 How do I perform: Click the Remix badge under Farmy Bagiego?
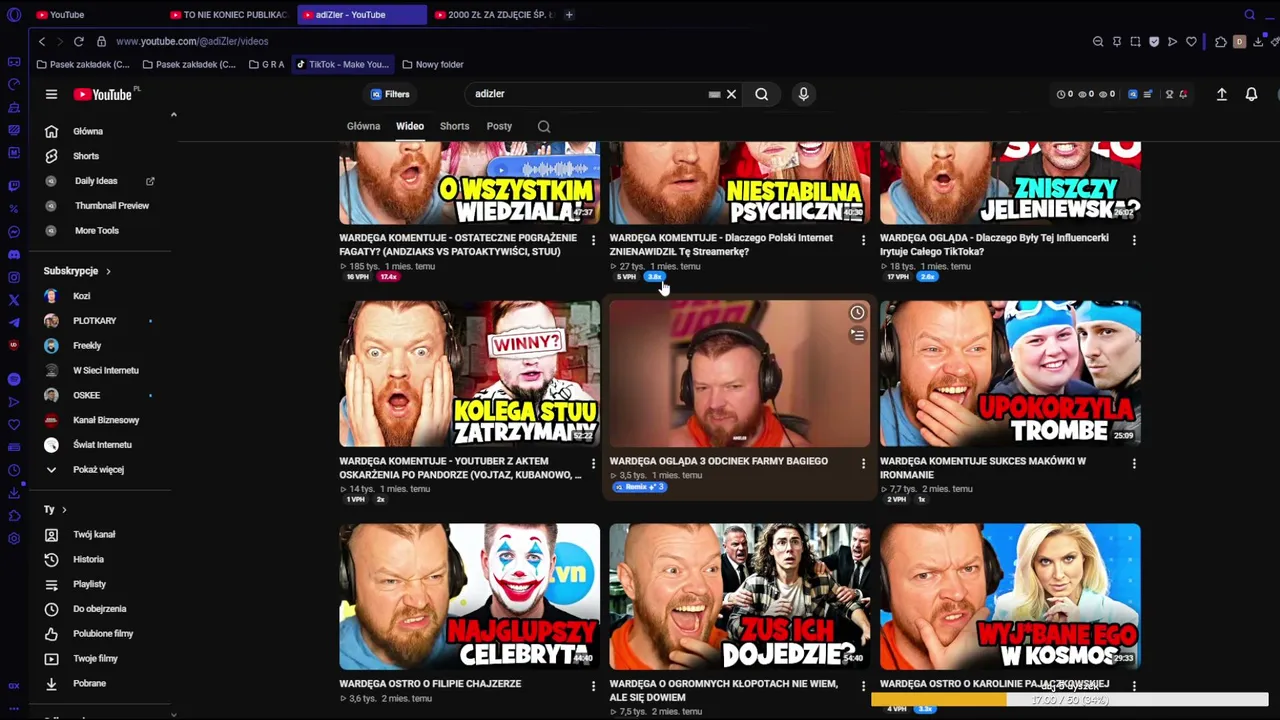pyautogui.click(x=640, y=487)
